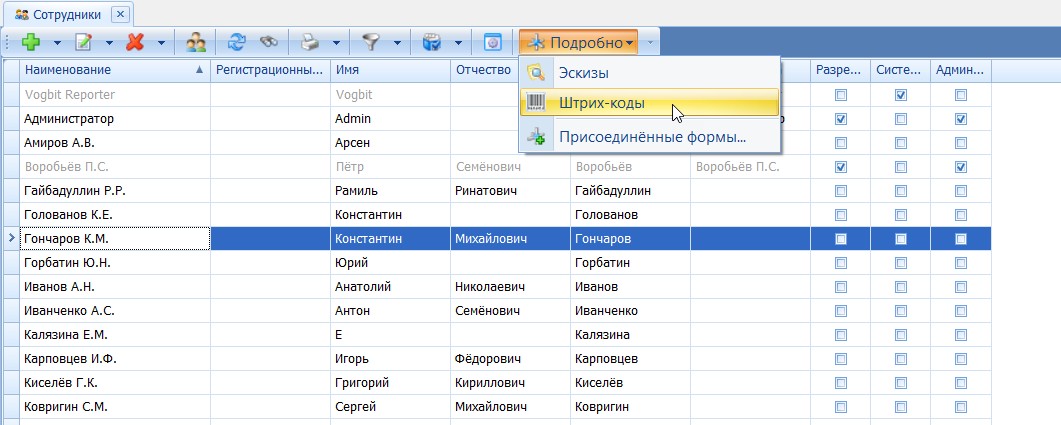Click the barcode icon beside Штрих-коды
Image resolution: width=1061 pixels, height=425 pixels.
(x=536, y=103)
